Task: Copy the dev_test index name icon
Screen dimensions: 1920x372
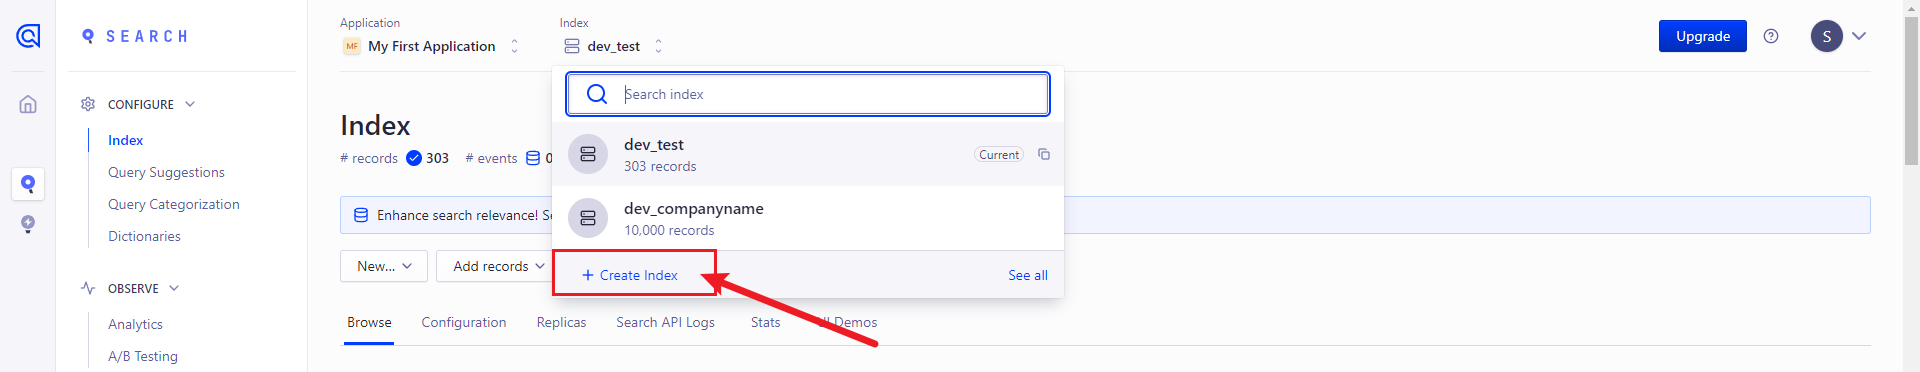Action: point(1044,154)
